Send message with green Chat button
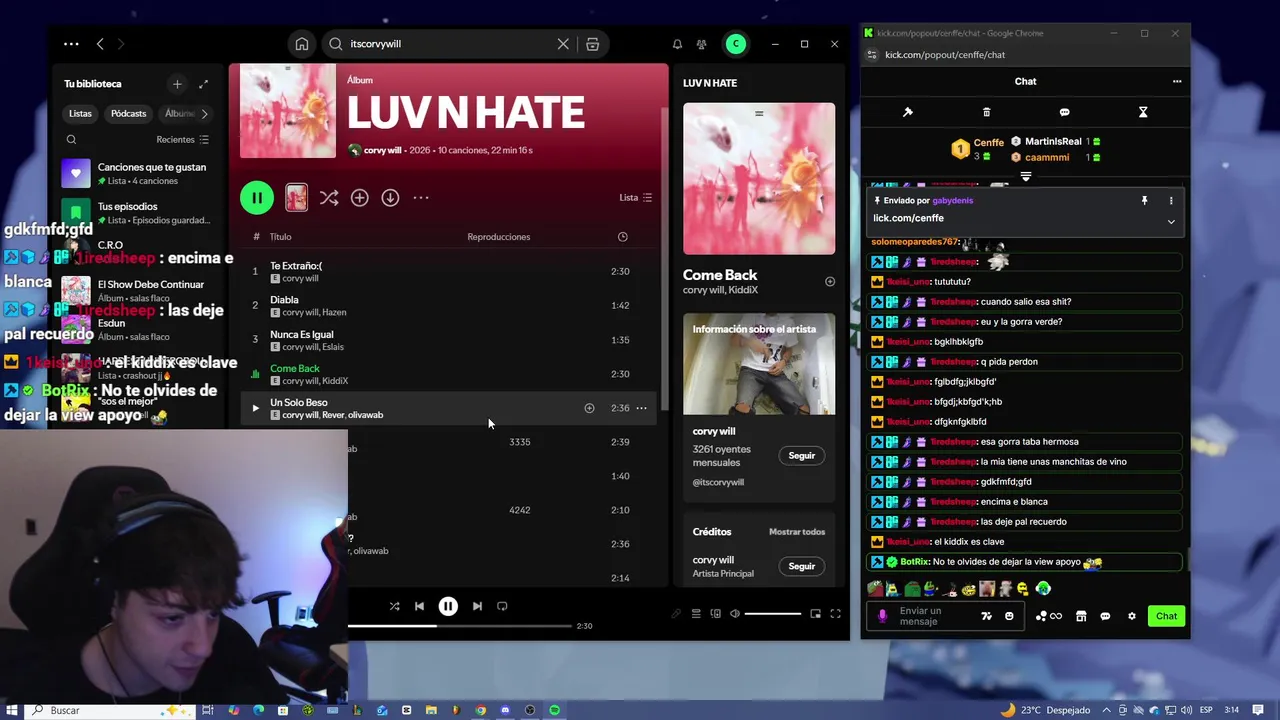 [x=1166, y=616]
